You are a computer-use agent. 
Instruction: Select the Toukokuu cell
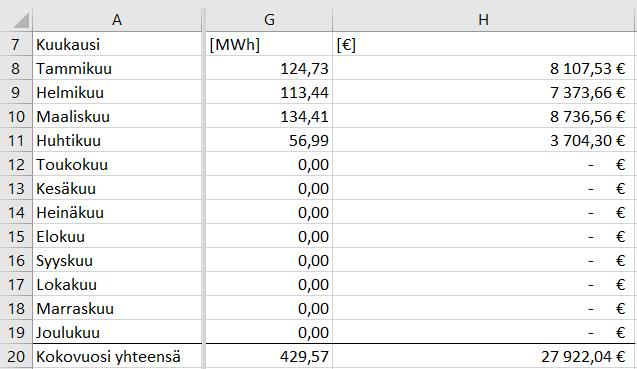(x=117, y=164)
